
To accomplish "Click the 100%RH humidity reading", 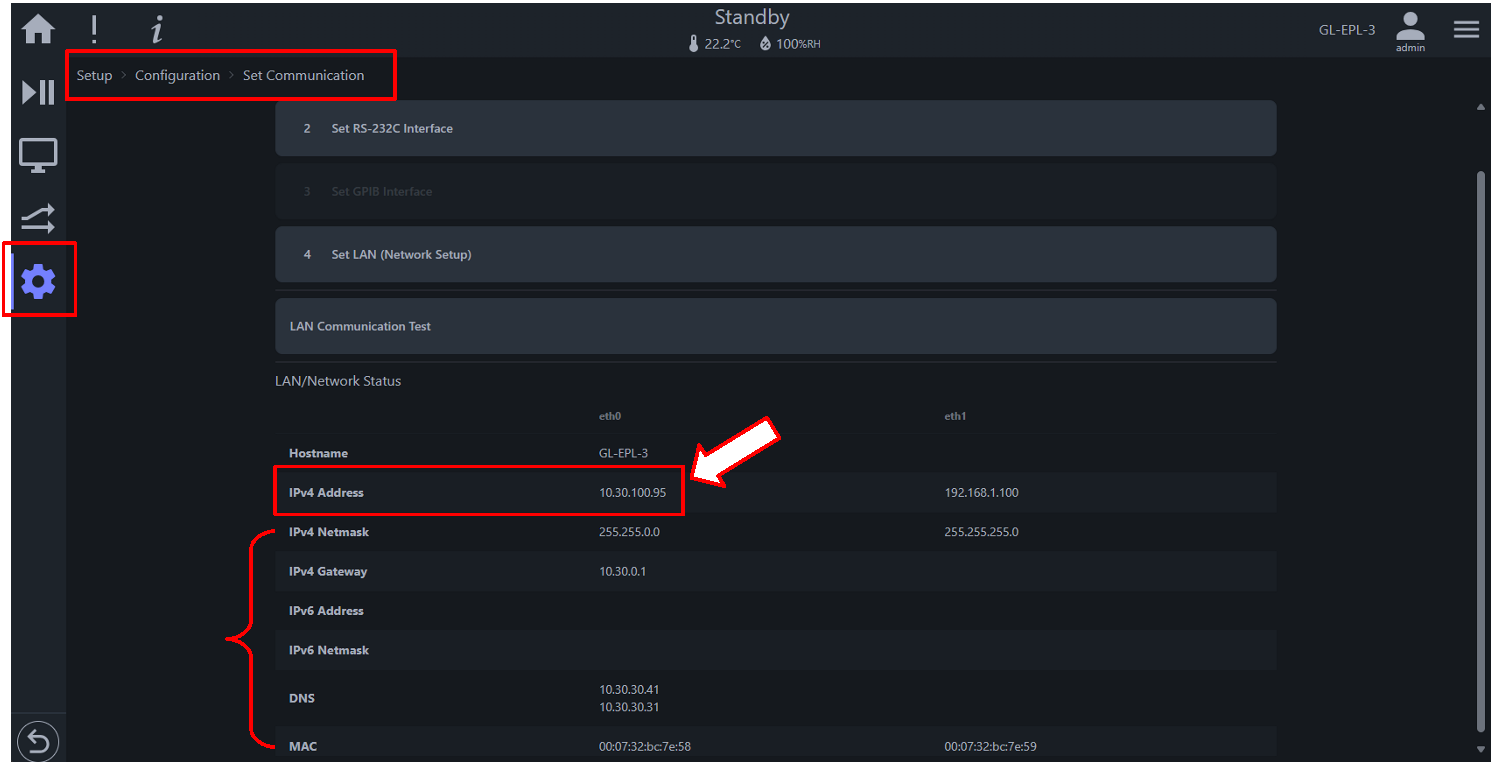I will tap(798, 44).
